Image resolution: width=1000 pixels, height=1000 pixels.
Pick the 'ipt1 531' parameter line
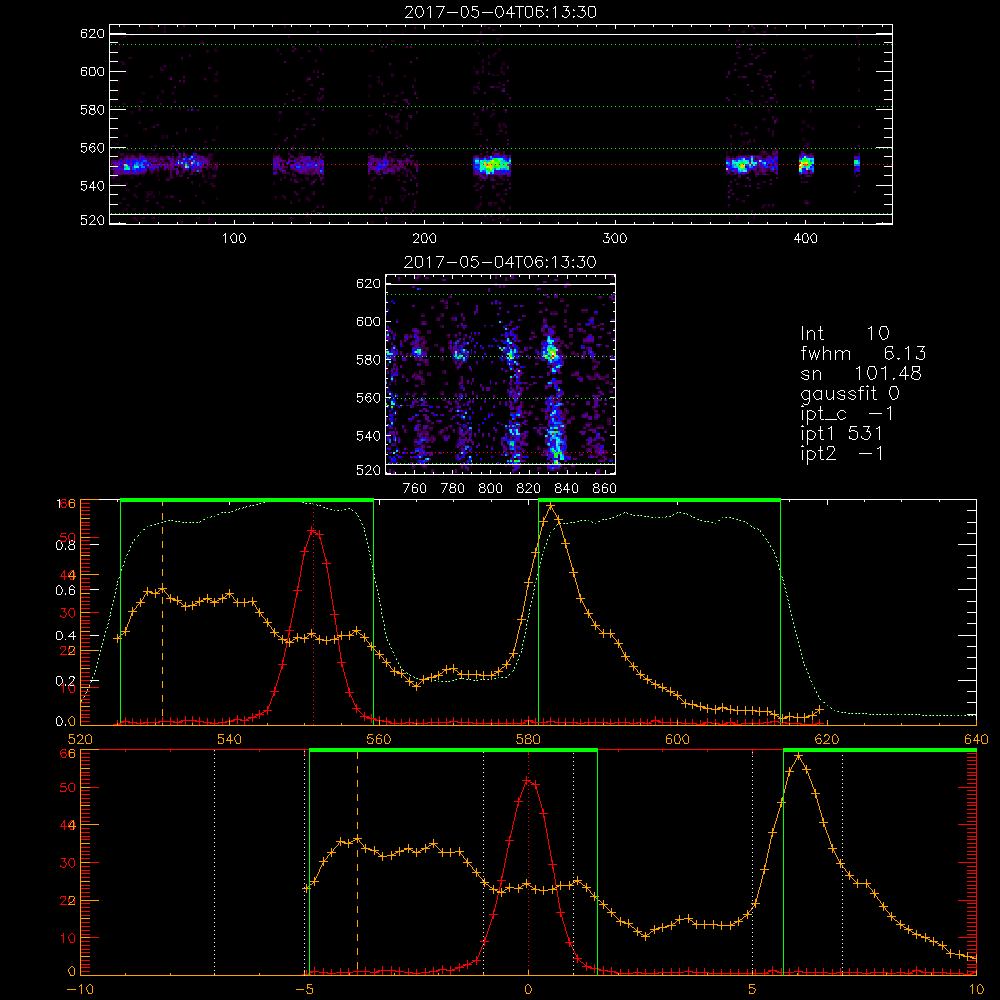point(842,434)
